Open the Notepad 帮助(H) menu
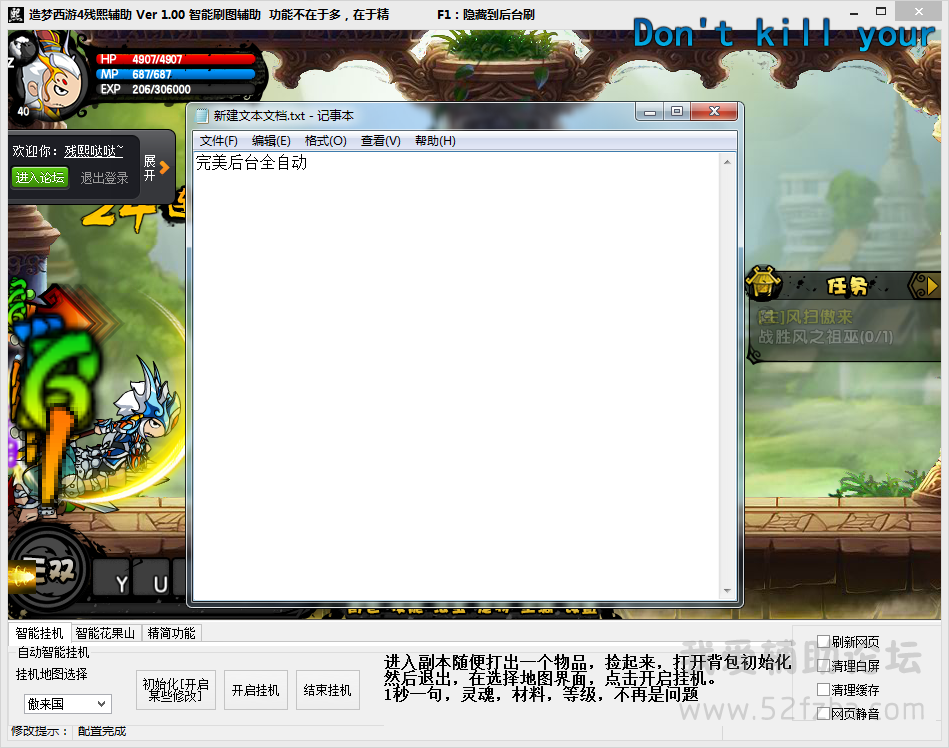Viewport: 949px width, 748px height. 435,141
